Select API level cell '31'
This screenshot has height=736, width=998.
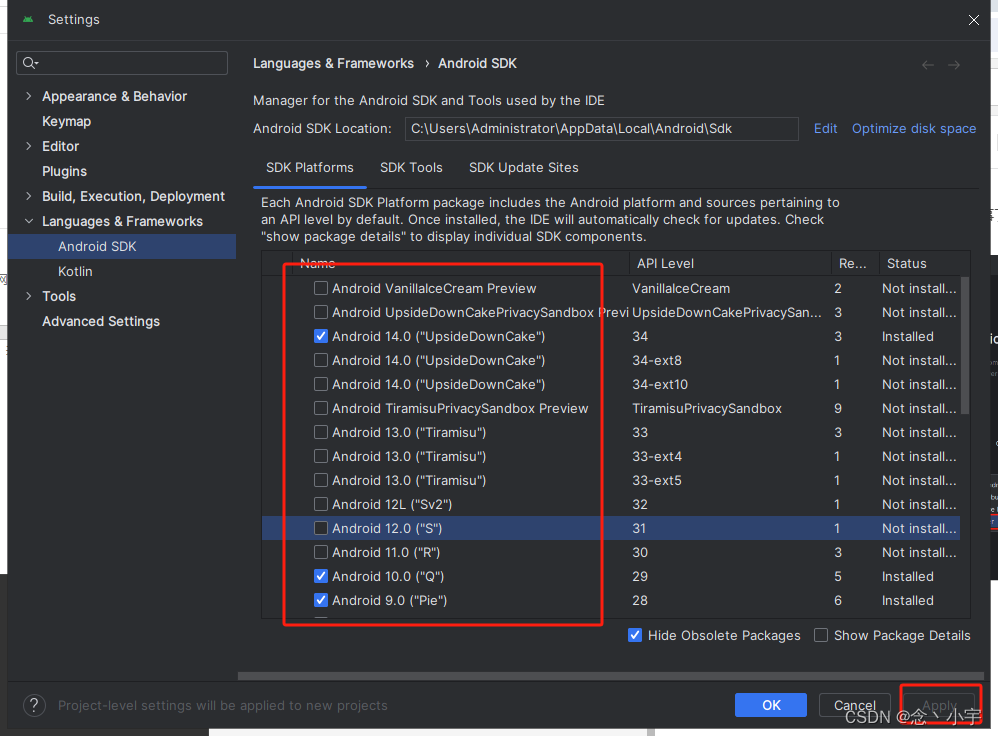coord(639,528)
